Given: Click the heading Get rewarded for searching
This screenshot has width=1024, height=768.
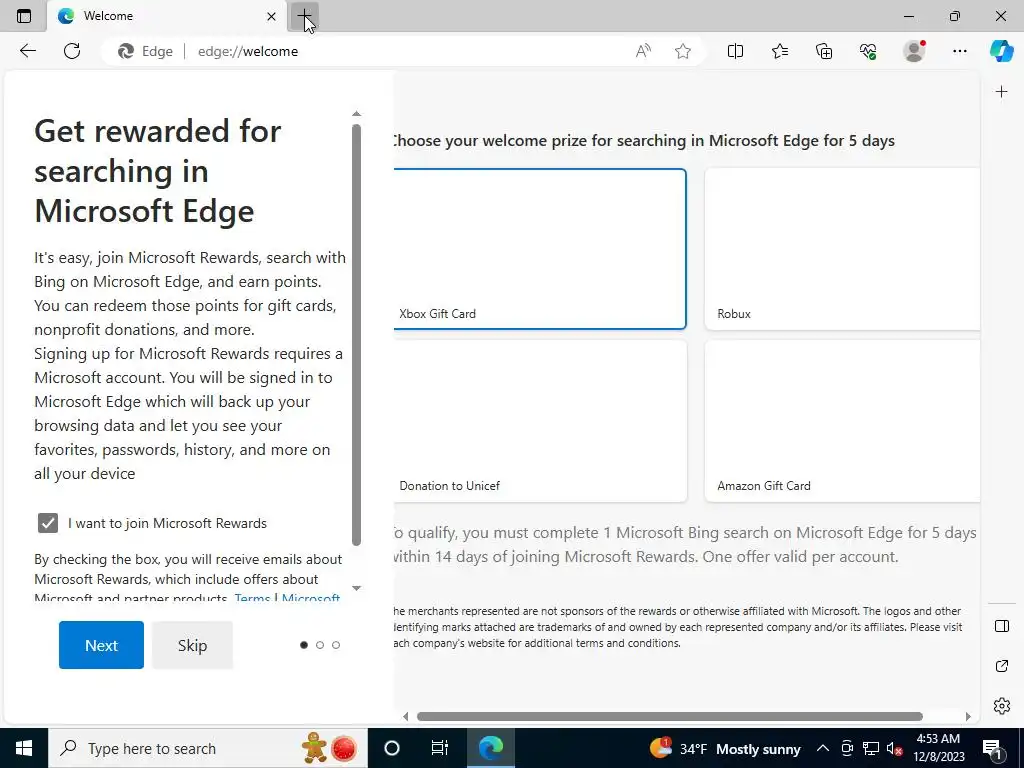Looking at the screenshot, I should [158, 171].
